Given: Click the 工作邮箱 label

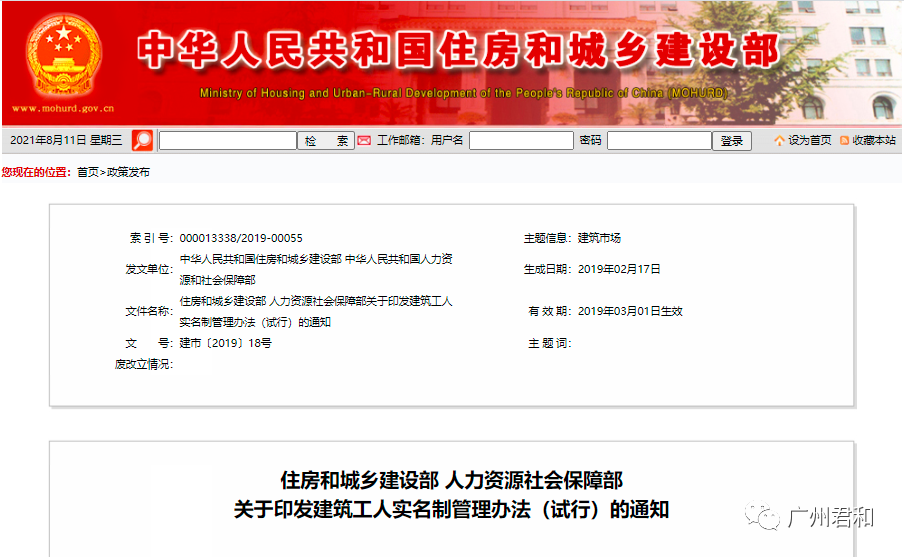Looking at the screenshot, I should pos(400,141).
